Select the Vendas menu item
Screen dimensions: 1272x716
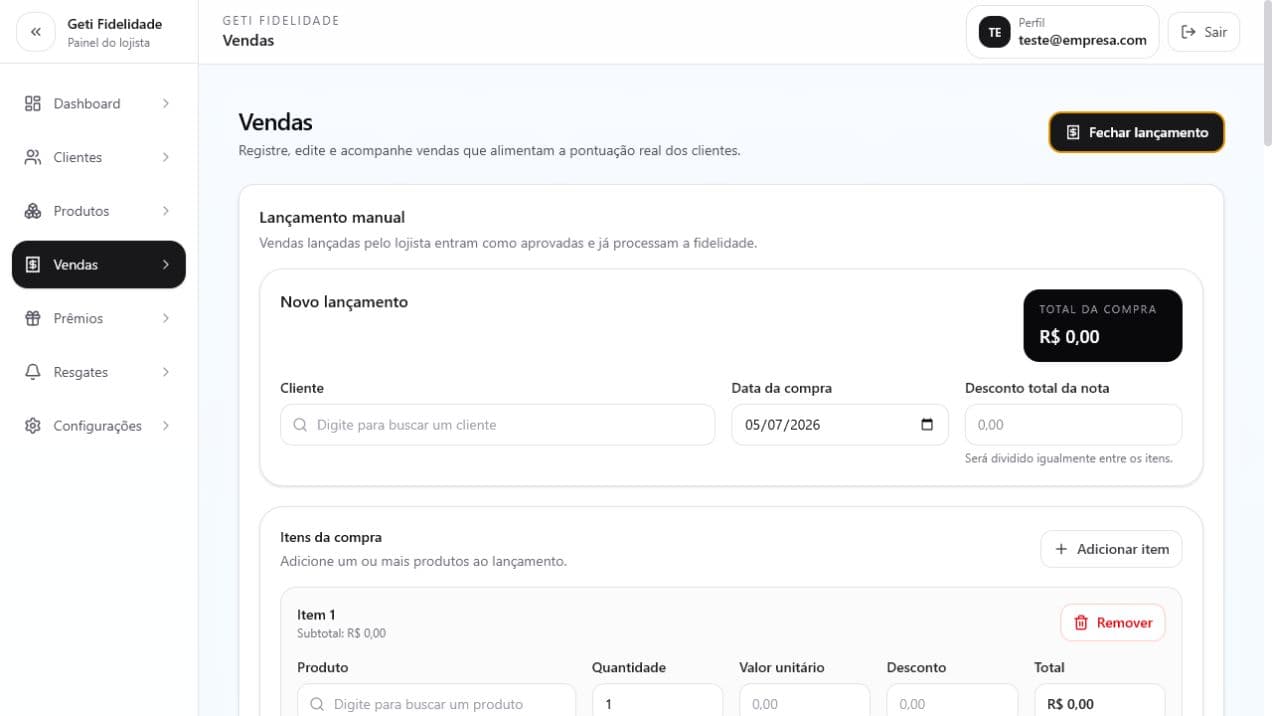[x=99, y=265]
